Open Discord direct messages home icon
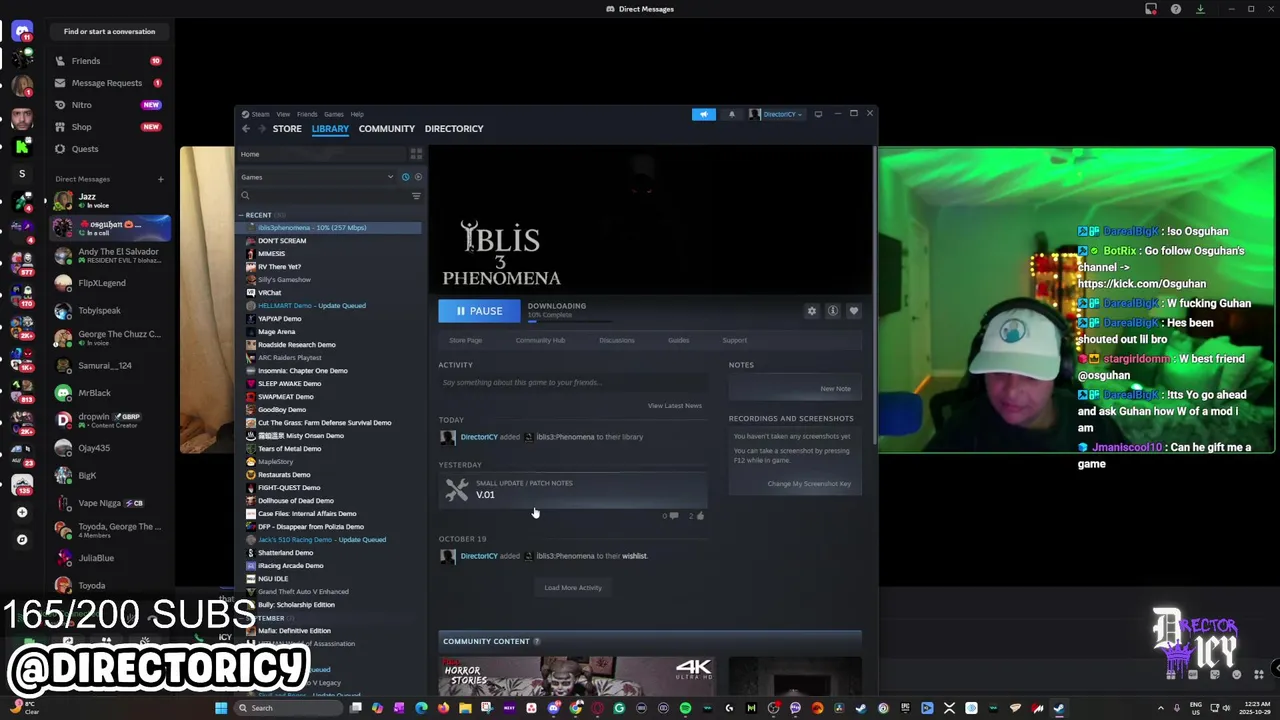The width and height of the screenshot is (1280, 720). (x=22, y=32)
